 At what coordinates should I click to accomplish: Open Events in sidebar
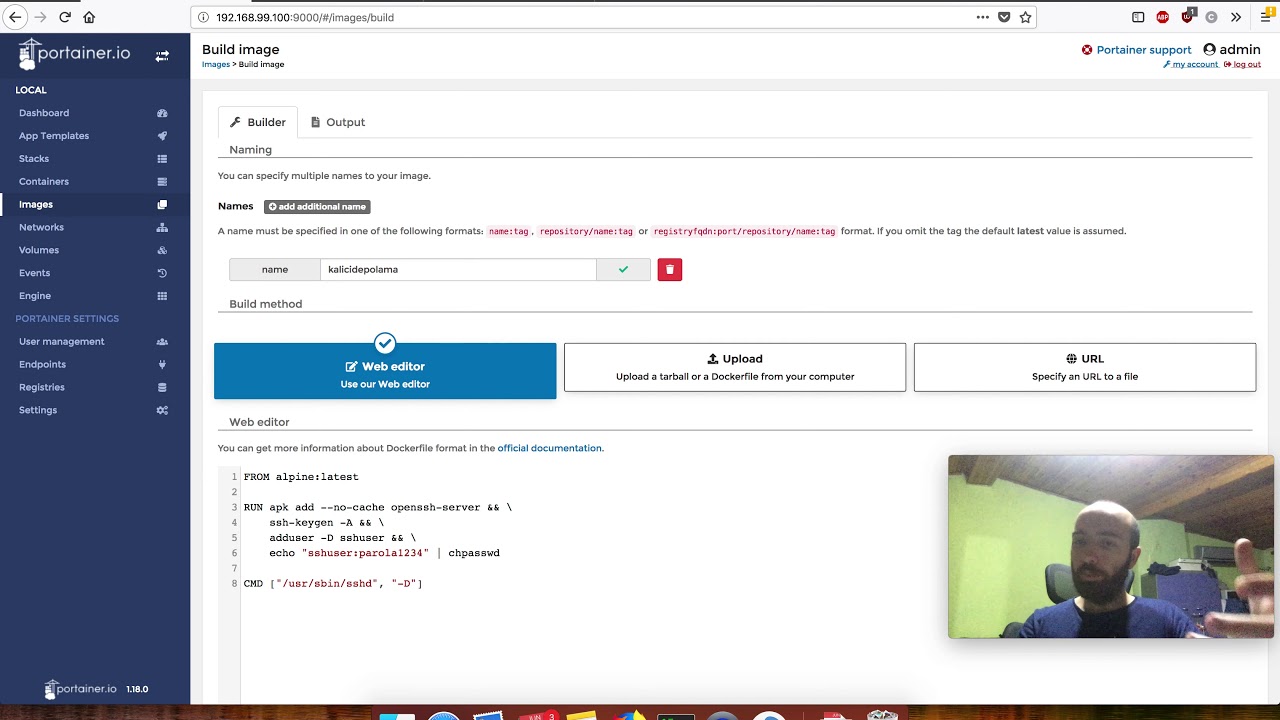(x=34, y=273)
